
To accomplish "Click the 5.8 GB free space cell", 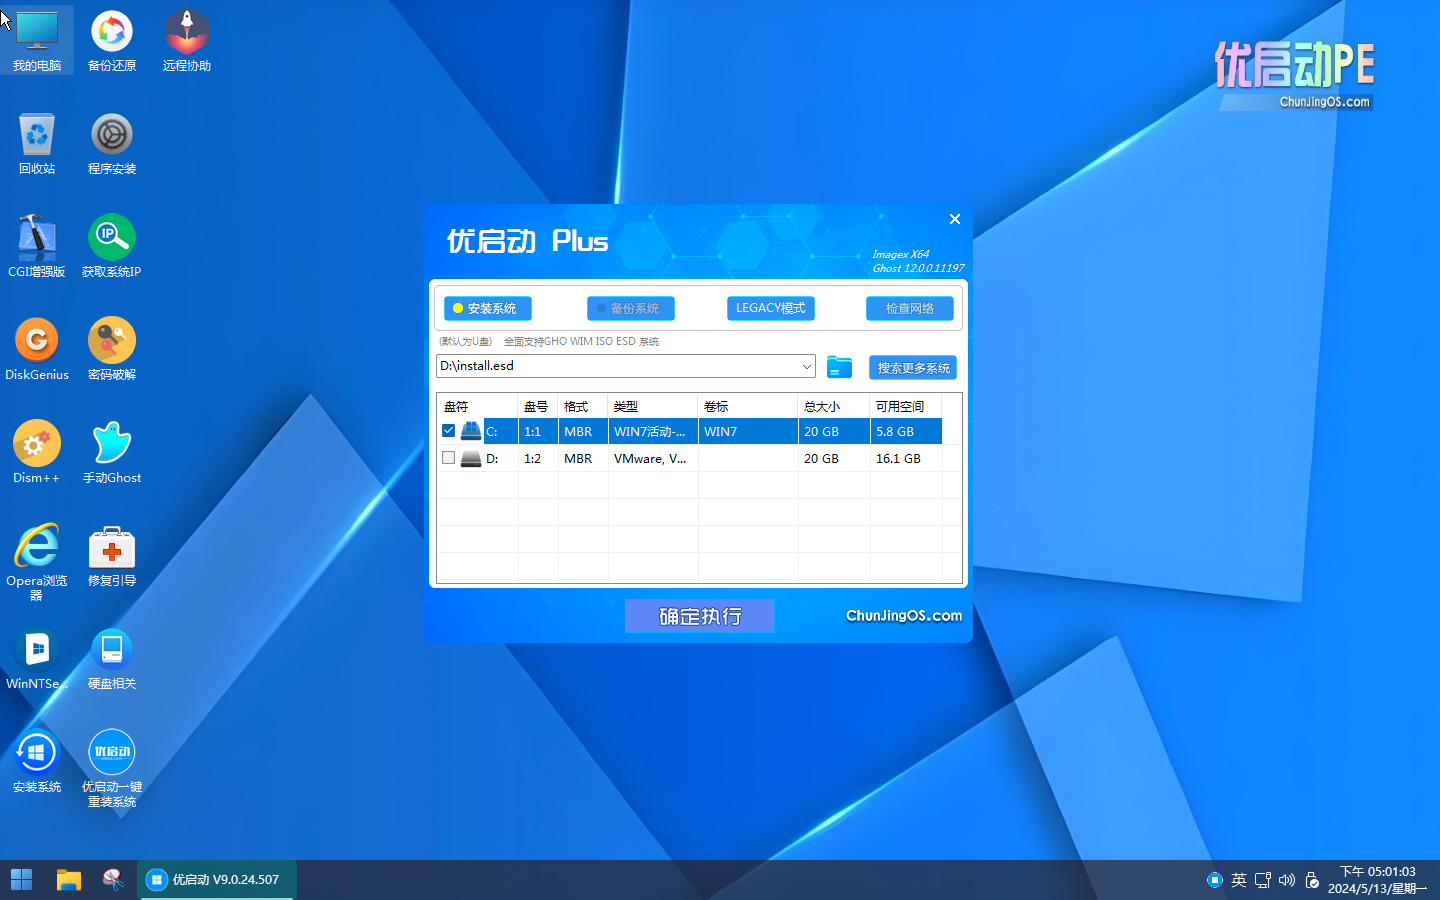I will coord(906,431).
